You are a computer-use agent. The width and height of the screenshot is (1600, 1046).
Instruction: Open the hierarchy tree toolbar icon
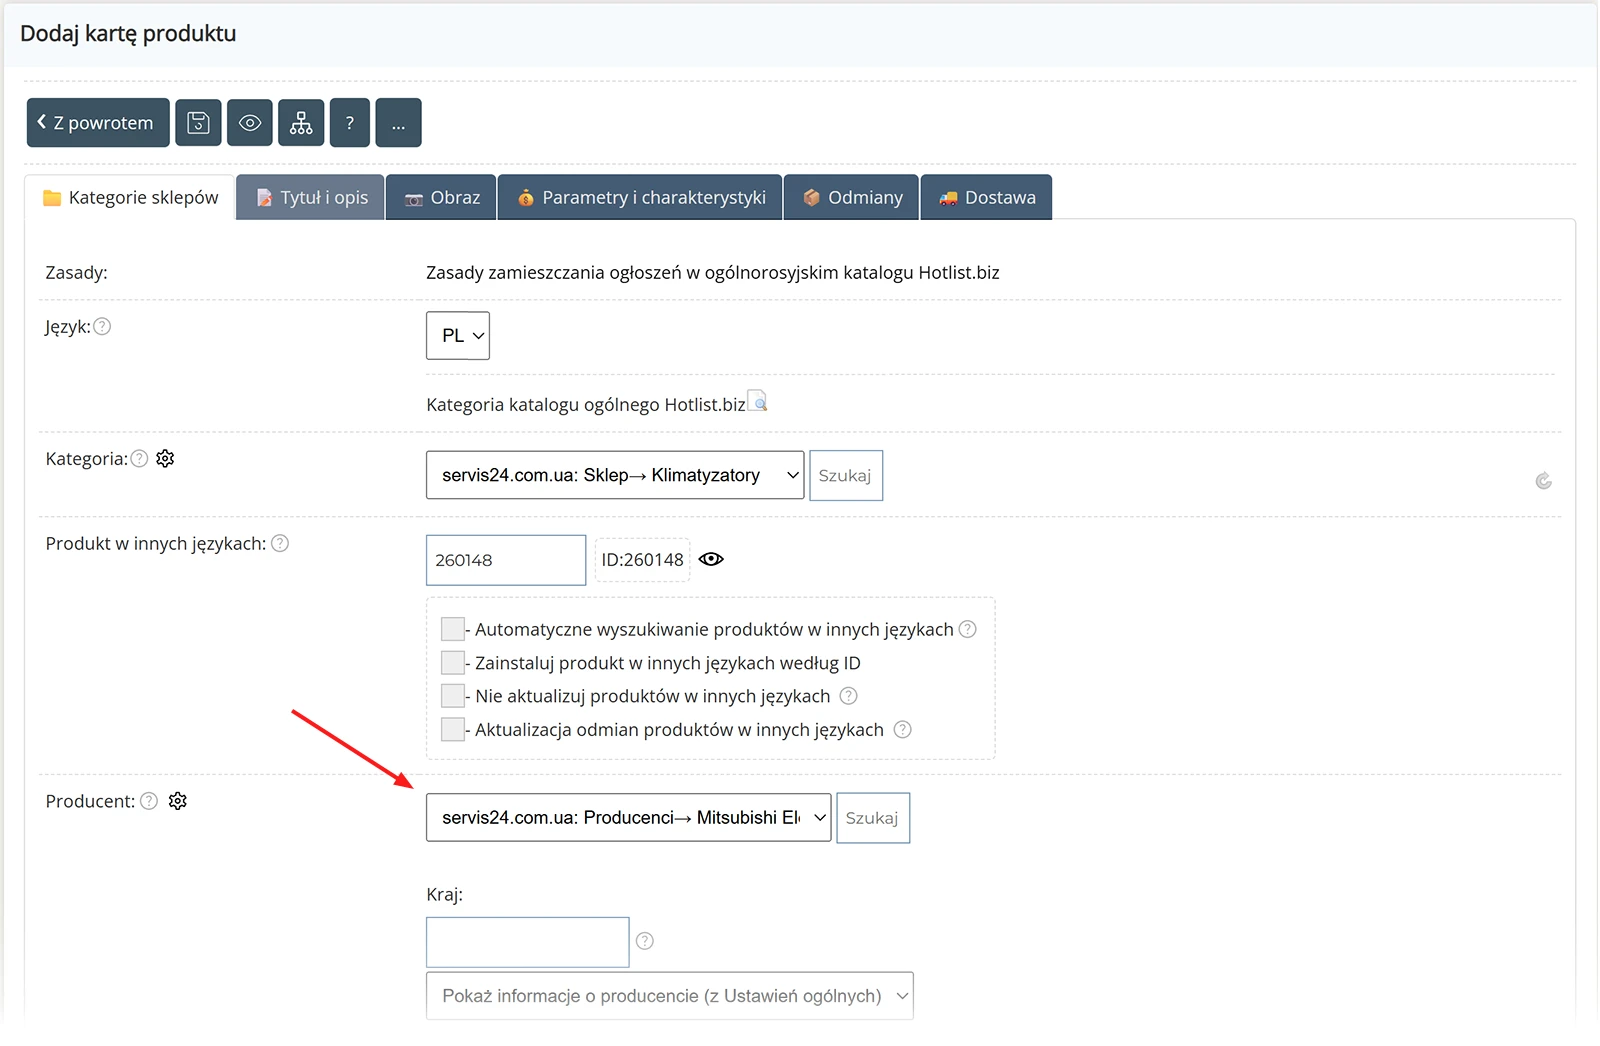point(301,123)
